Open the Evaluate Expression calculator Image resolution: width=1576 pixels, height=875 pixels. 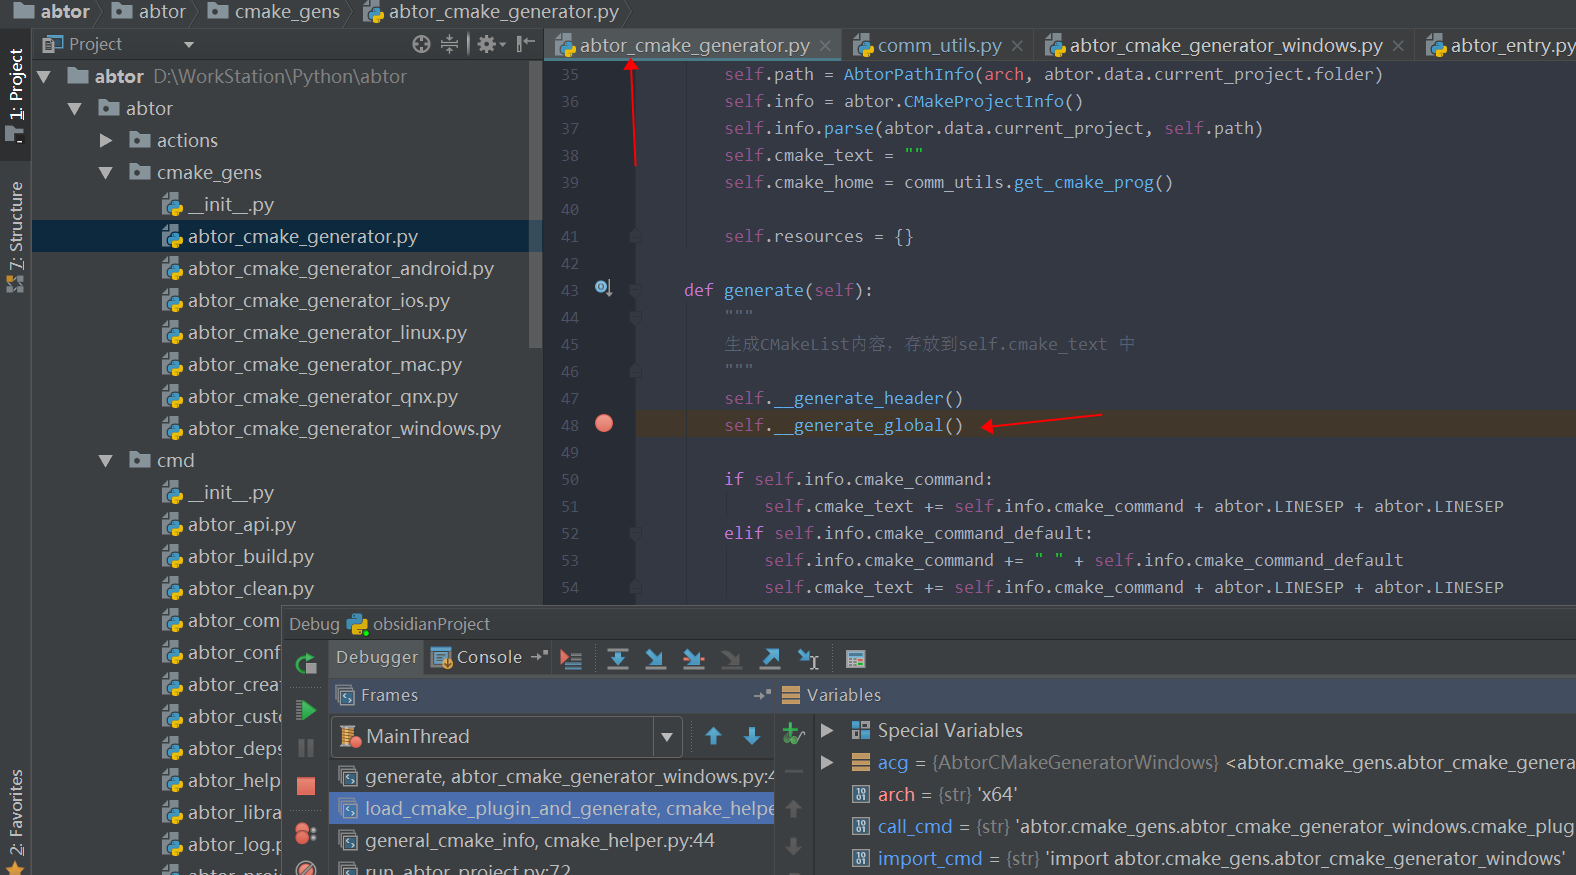[x=855, y=659]
